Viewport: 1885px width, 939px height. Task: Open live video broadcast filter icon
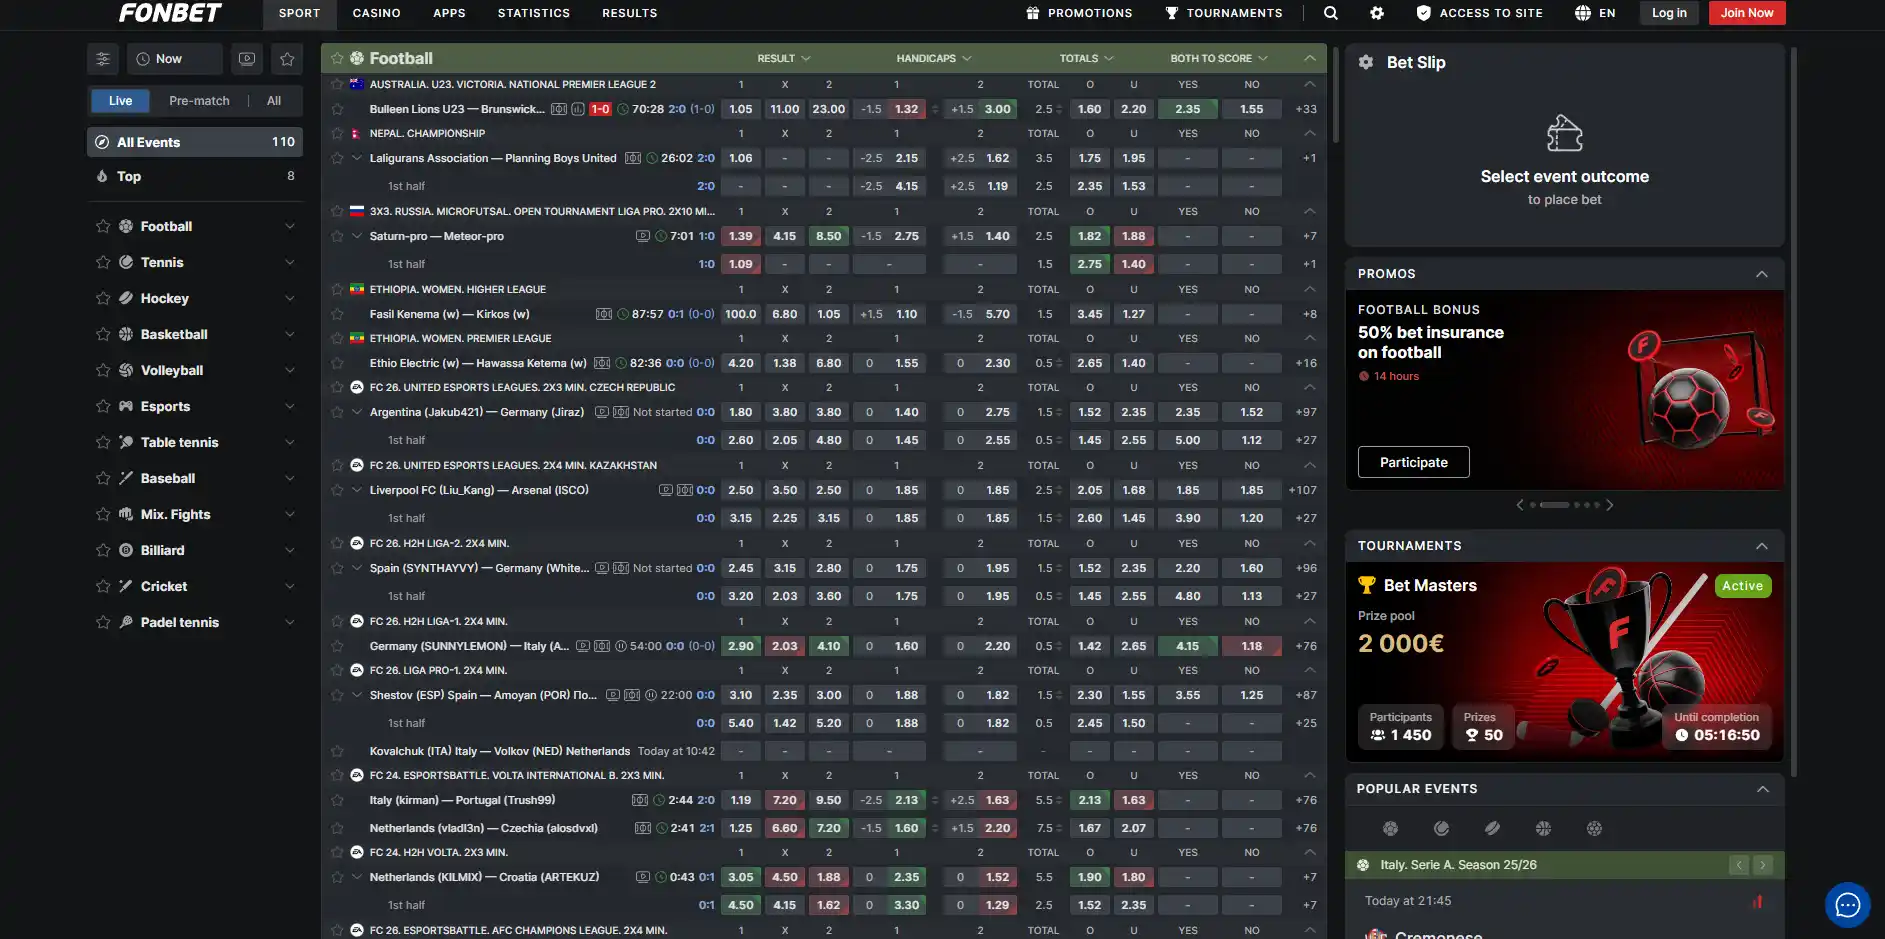[x=247, y=59]
